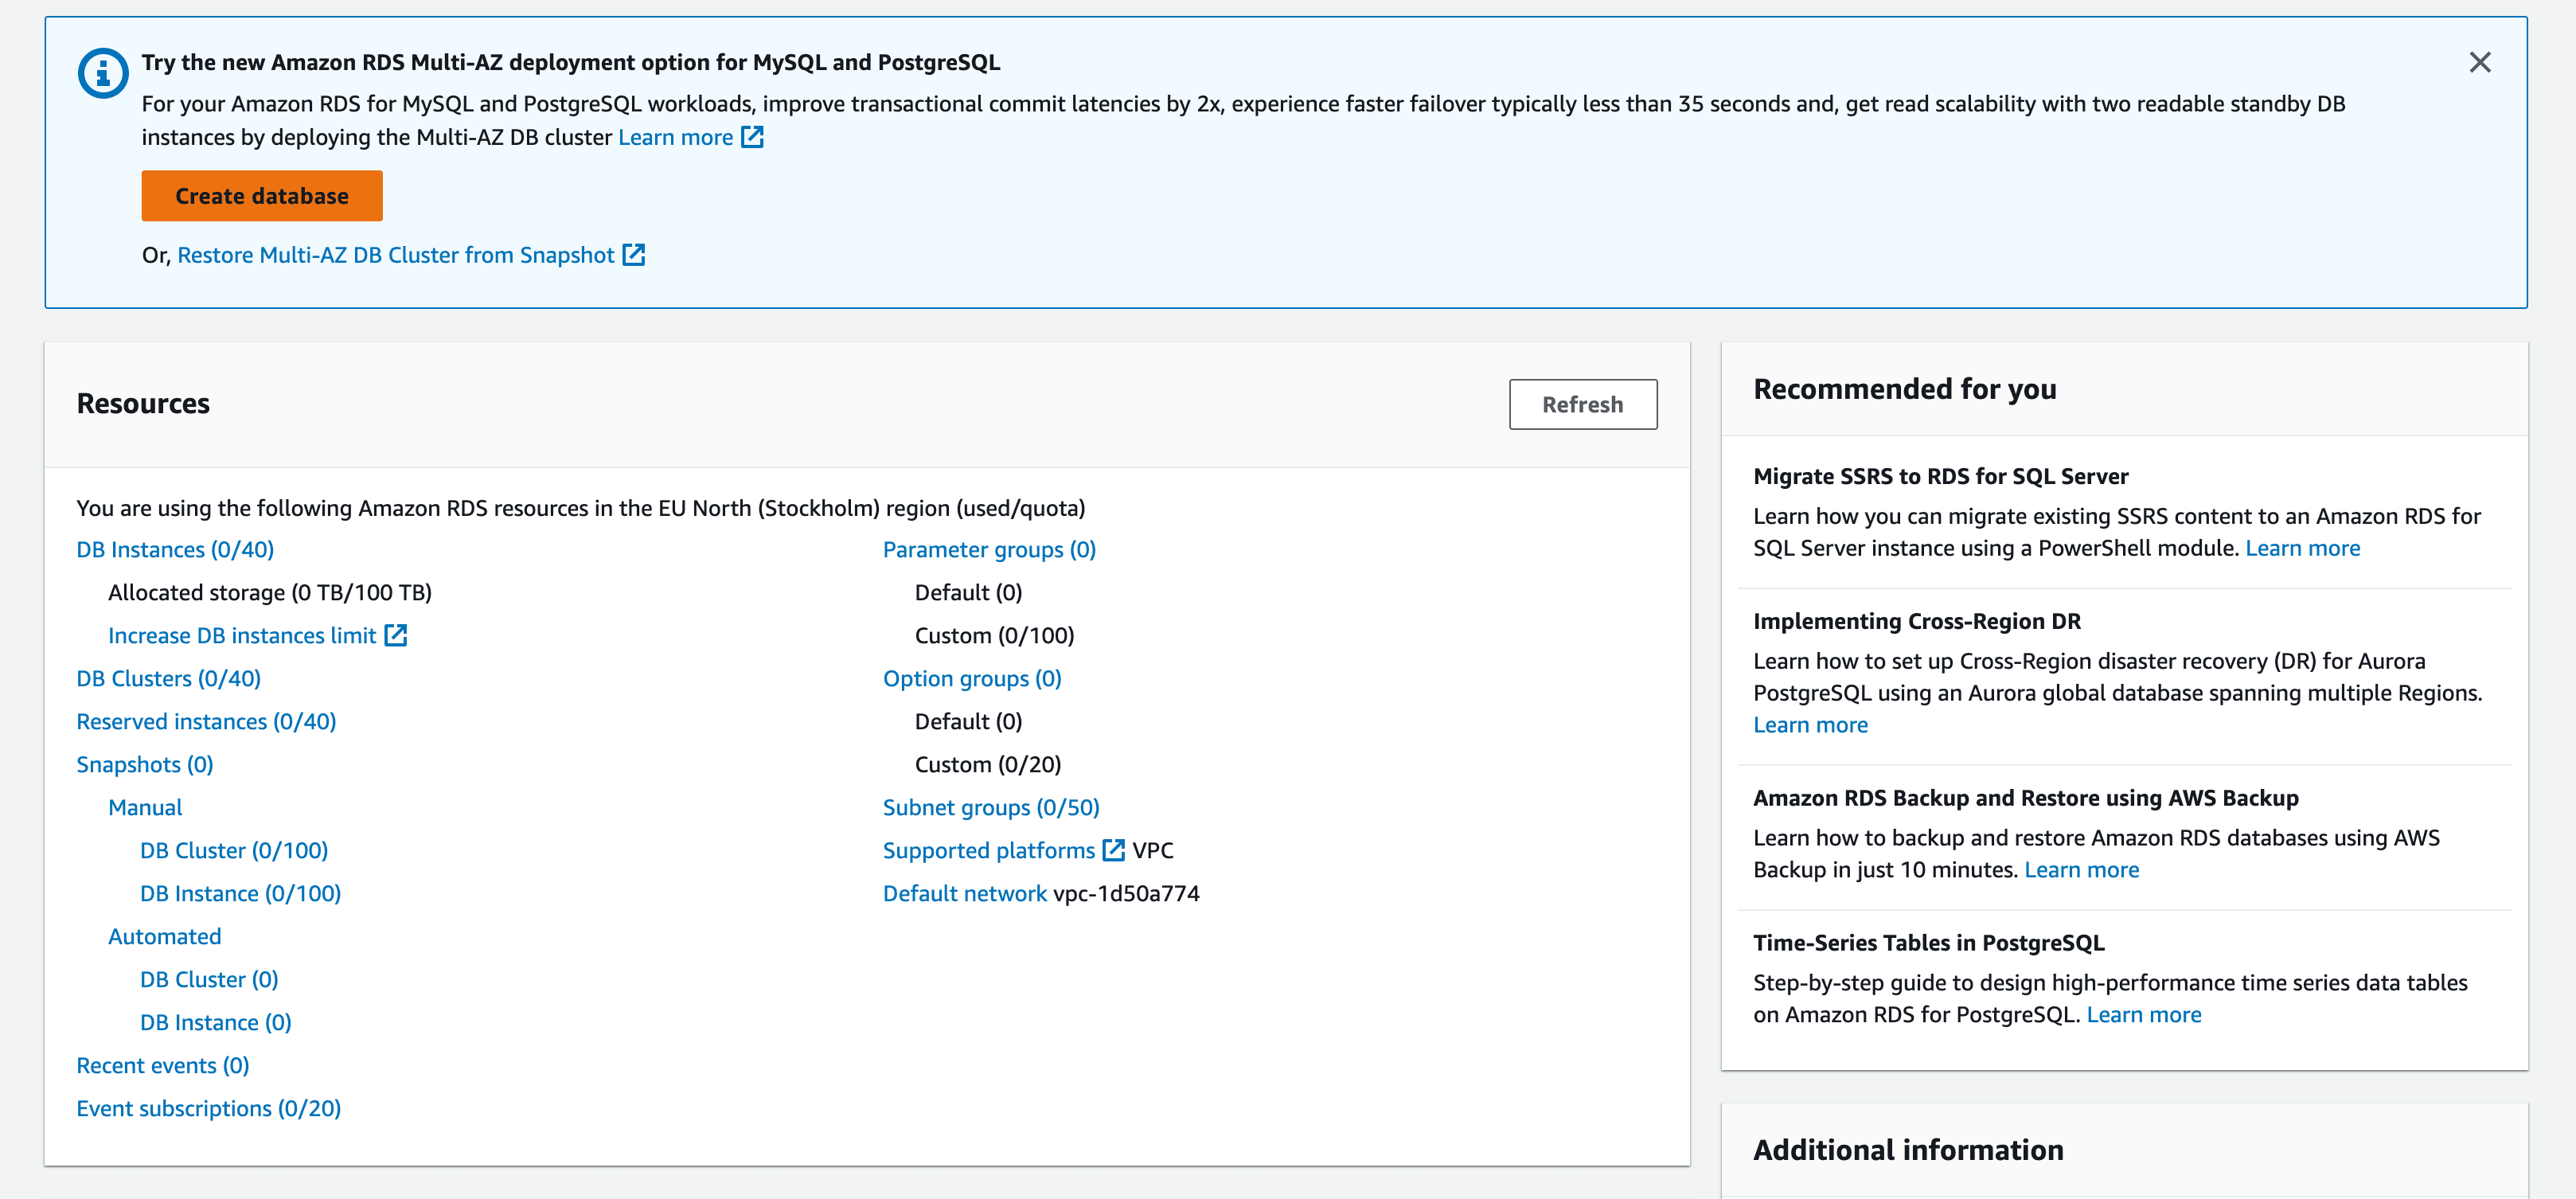Open manual DB Instance (0/100) snapshots link
Image resolution: width=2576 pixels, height=1199 pixels.
click(241, 893)
